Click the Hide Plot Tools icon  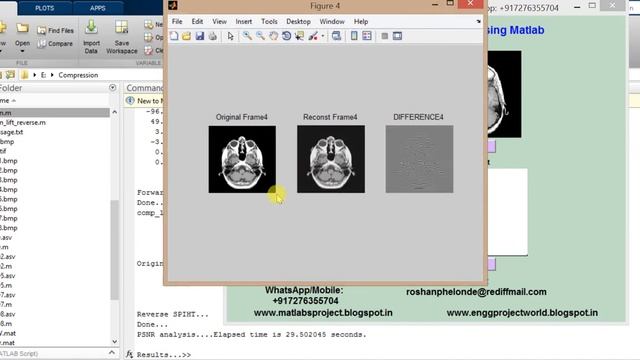point(384,36)
